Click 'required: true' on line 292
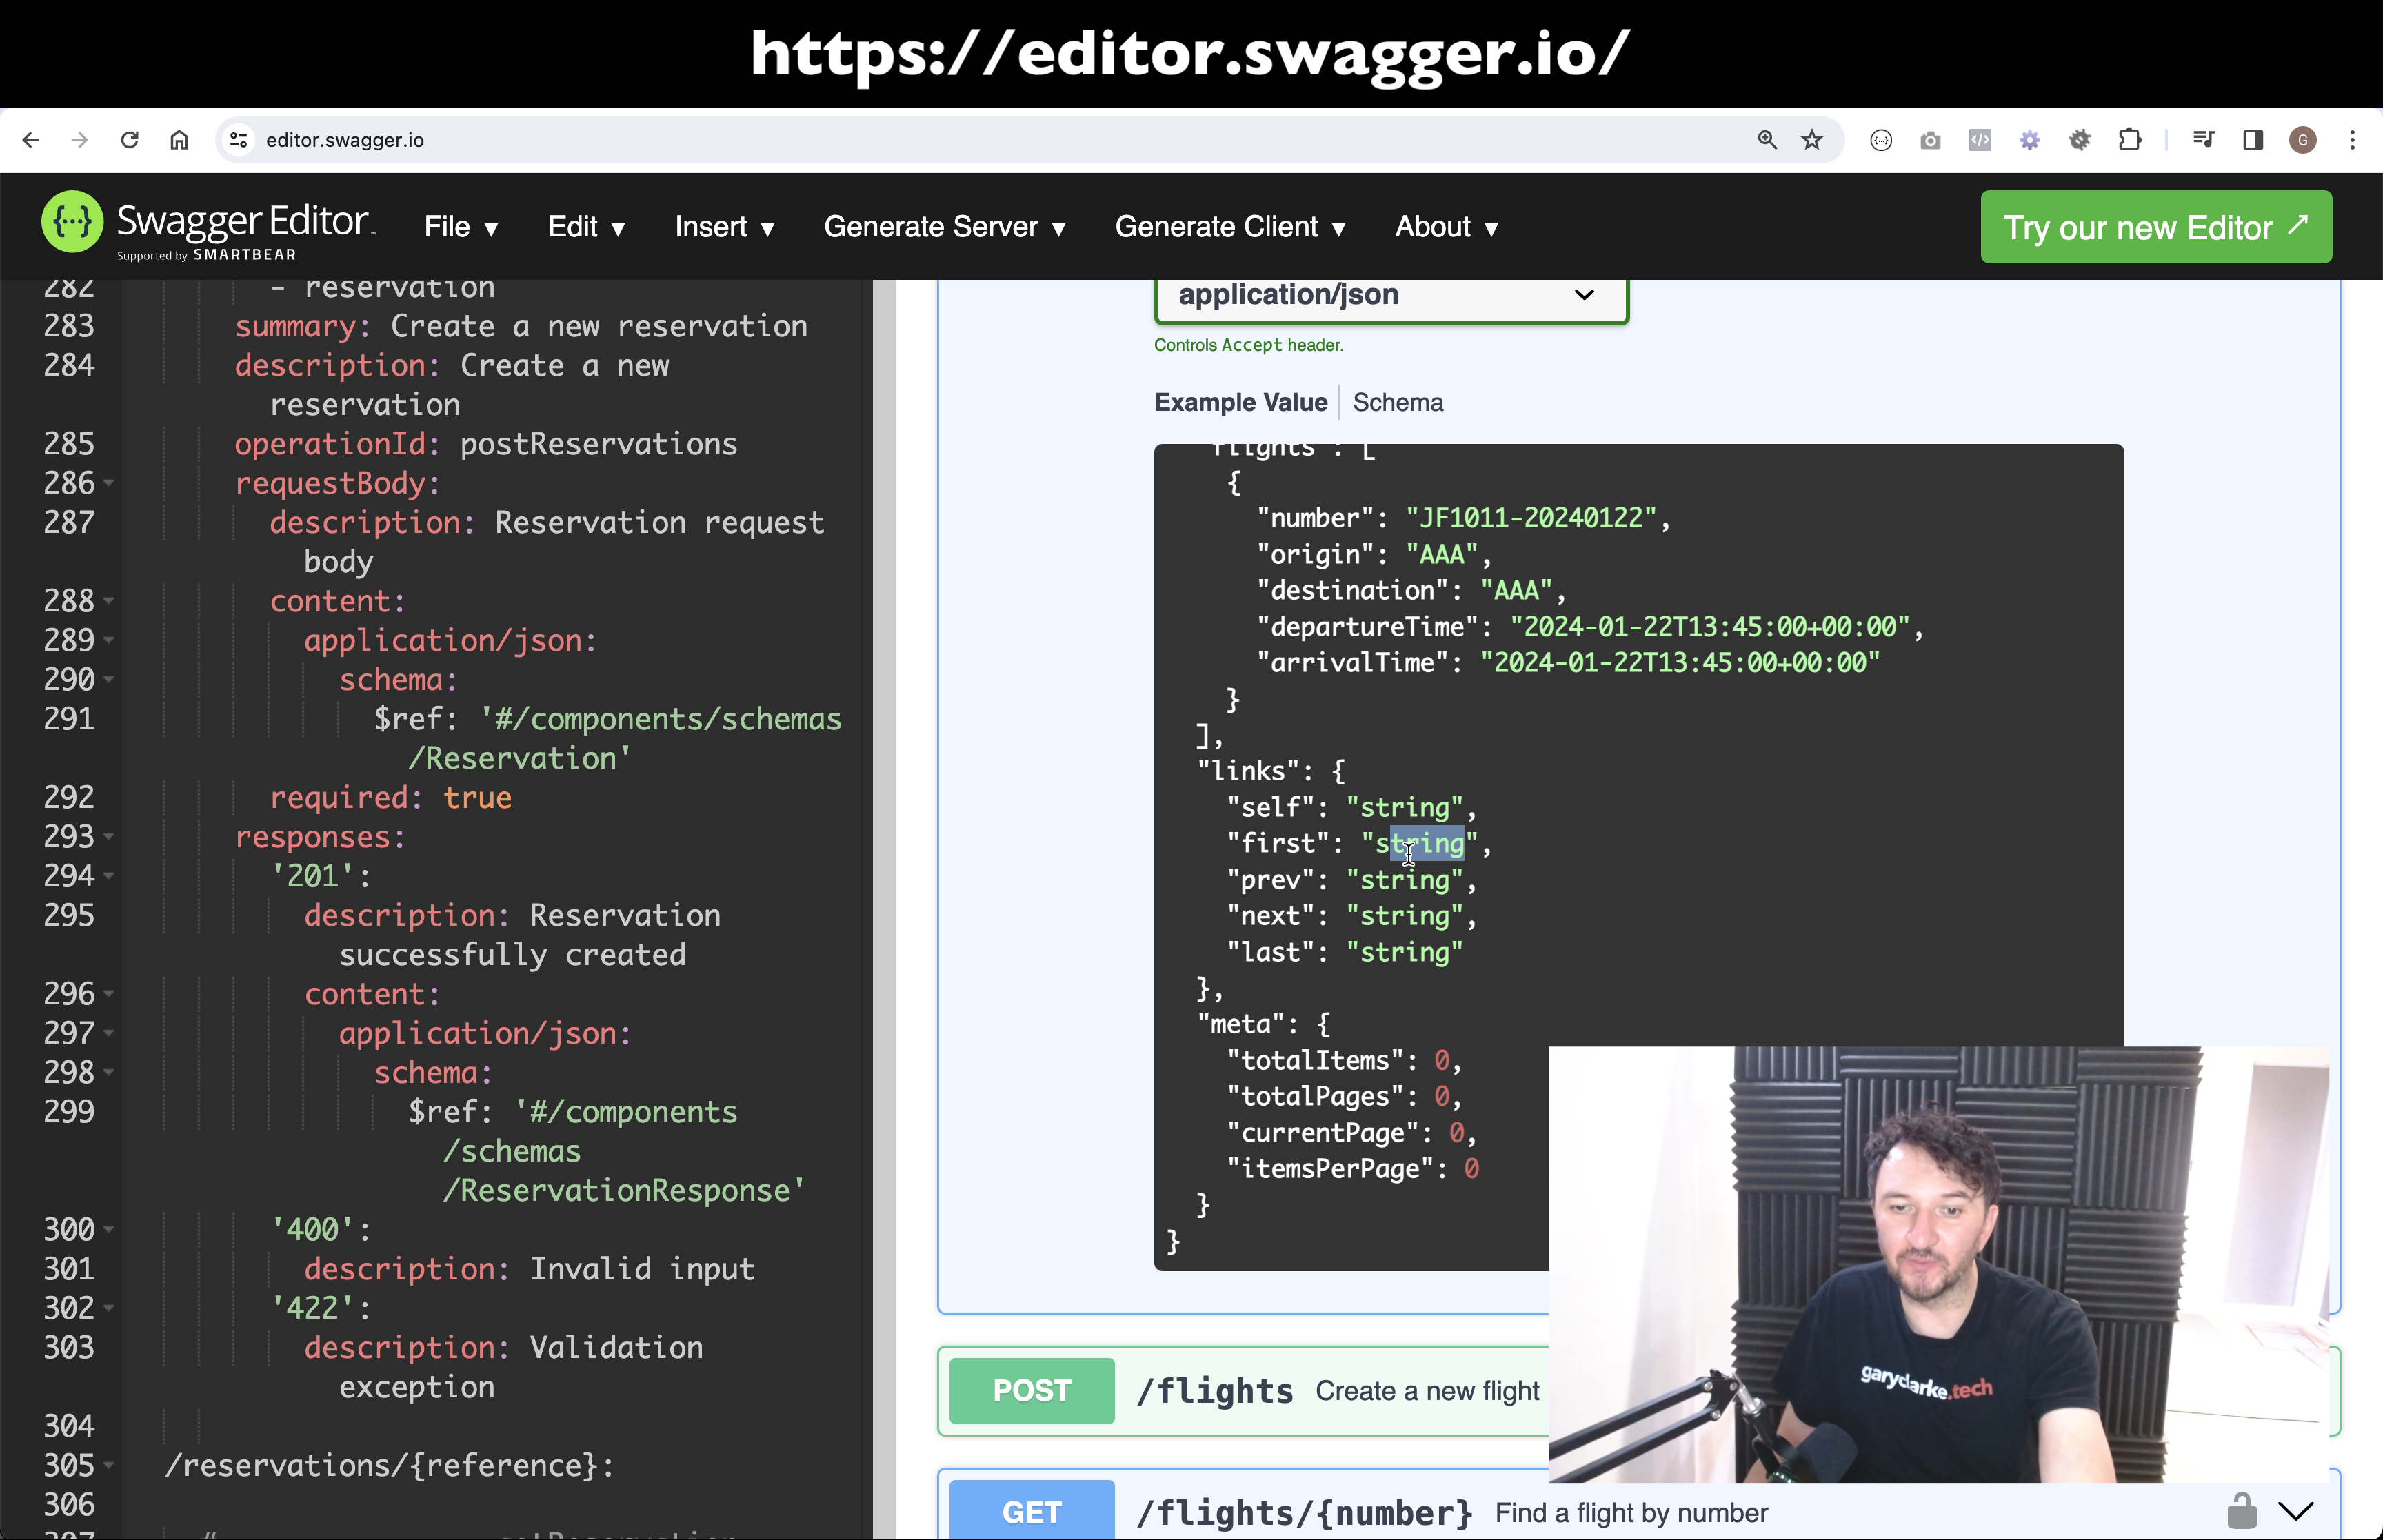This screenshot has height=1540, width=2383. pos(391,798)
